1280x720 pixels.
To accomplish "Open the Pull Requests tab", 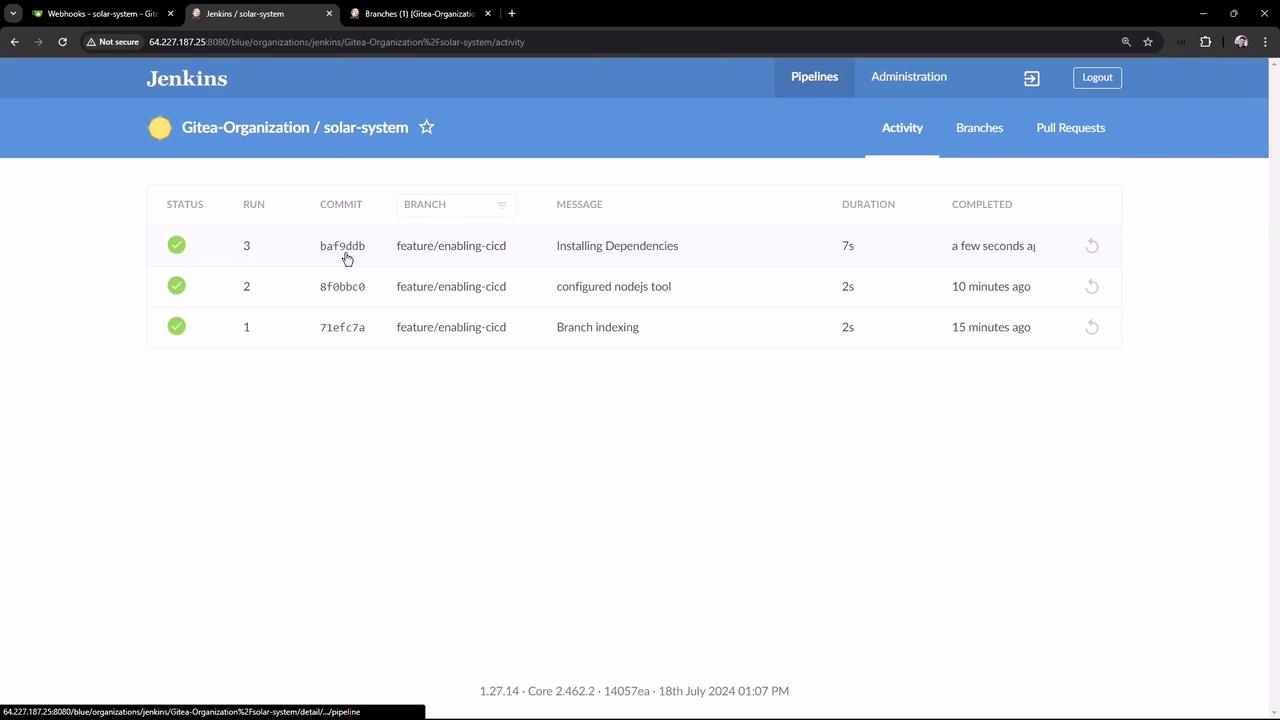I will coord(1070,128).
